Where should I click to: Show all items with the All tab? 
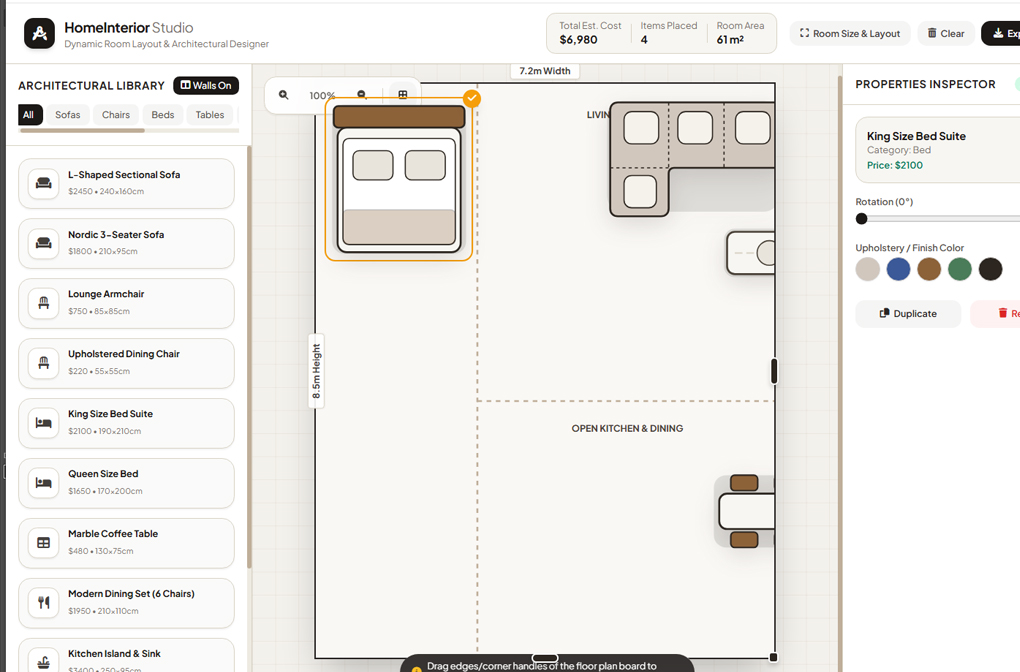click(28, 114)
